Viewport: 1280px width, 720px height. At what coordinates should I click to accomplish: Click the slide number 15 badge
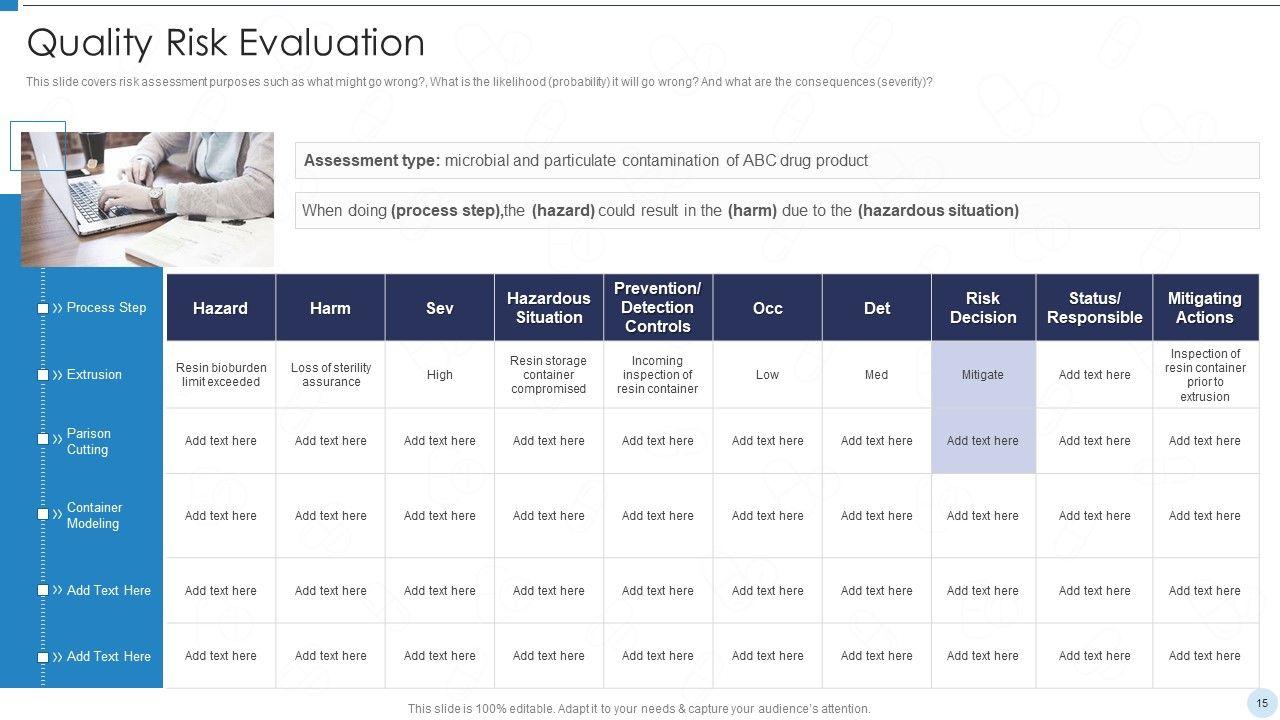coord(1262,703)
